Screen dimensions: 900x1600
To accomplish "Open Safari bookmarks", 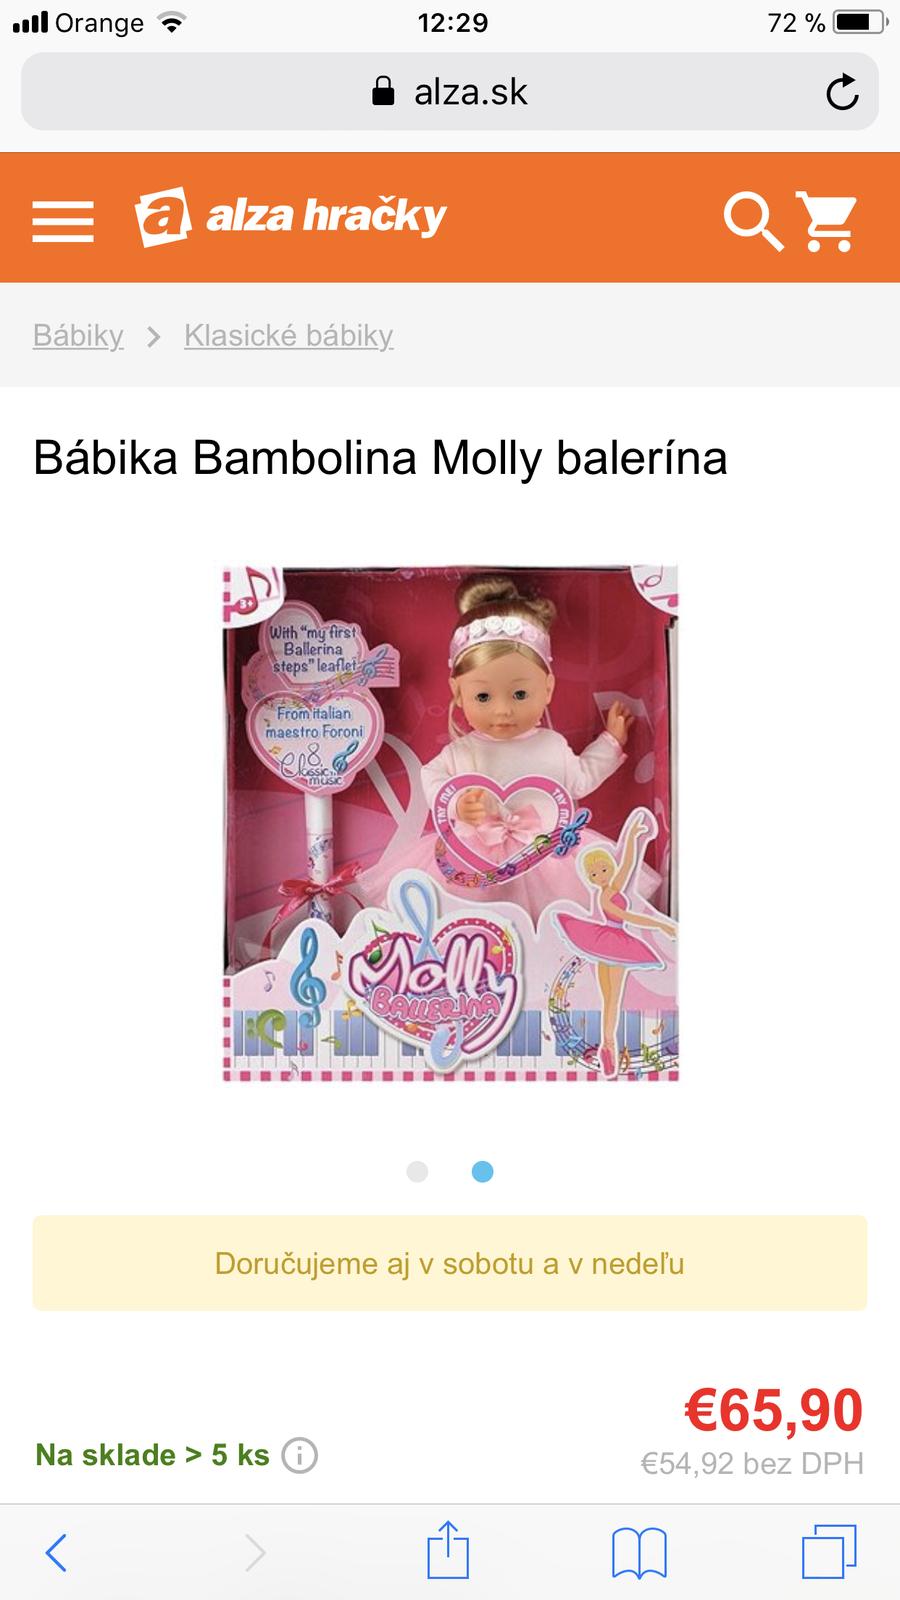I will coord(639,1553).
